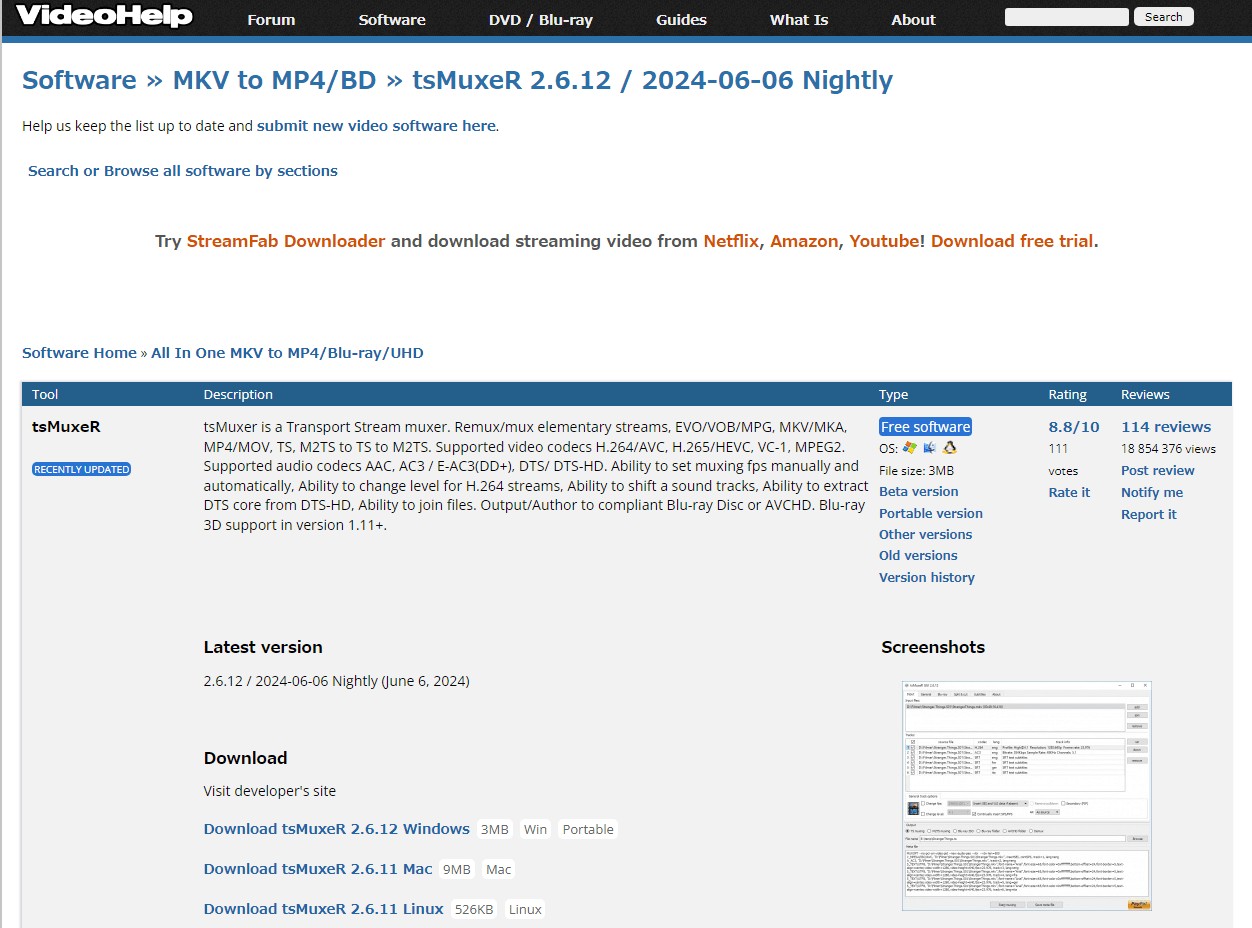
Task: Click the 8.8/10 rating
Action: tap(1074, 427)
